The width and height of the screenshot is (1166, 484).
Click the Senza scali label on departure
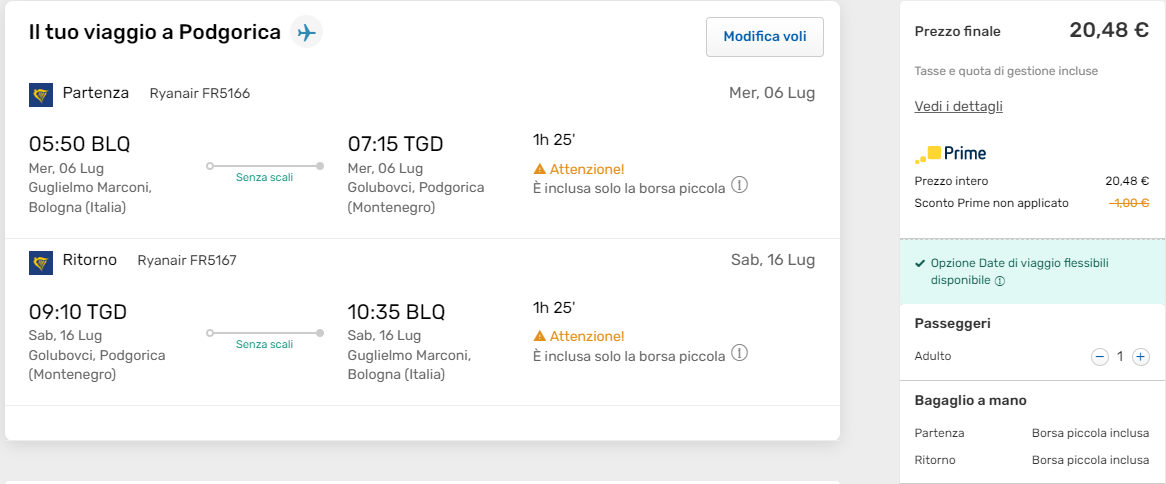click(x=264, y=177)
